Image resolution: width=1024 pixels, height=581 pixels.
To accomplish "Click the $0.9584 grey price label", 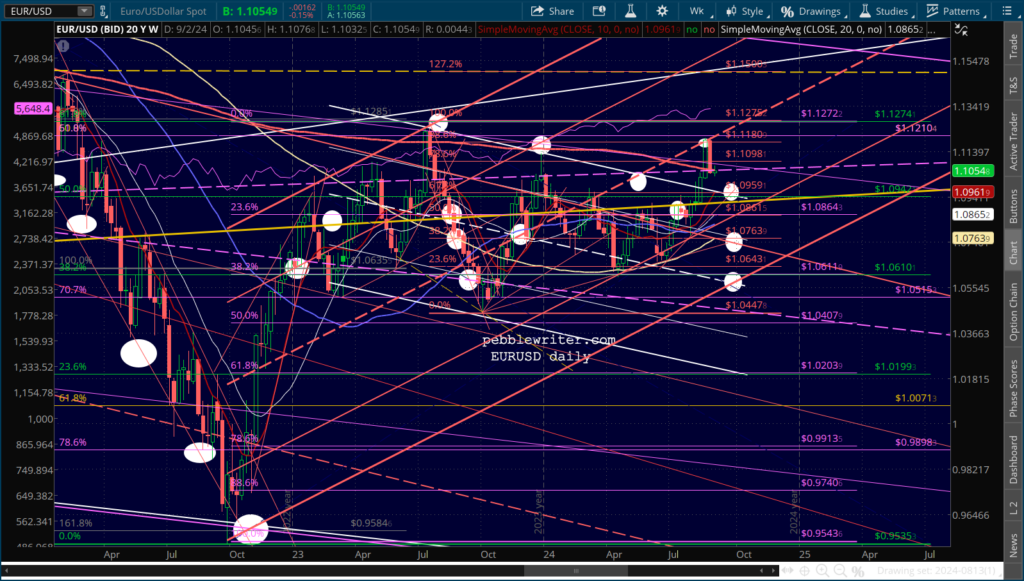I will 372,523.
